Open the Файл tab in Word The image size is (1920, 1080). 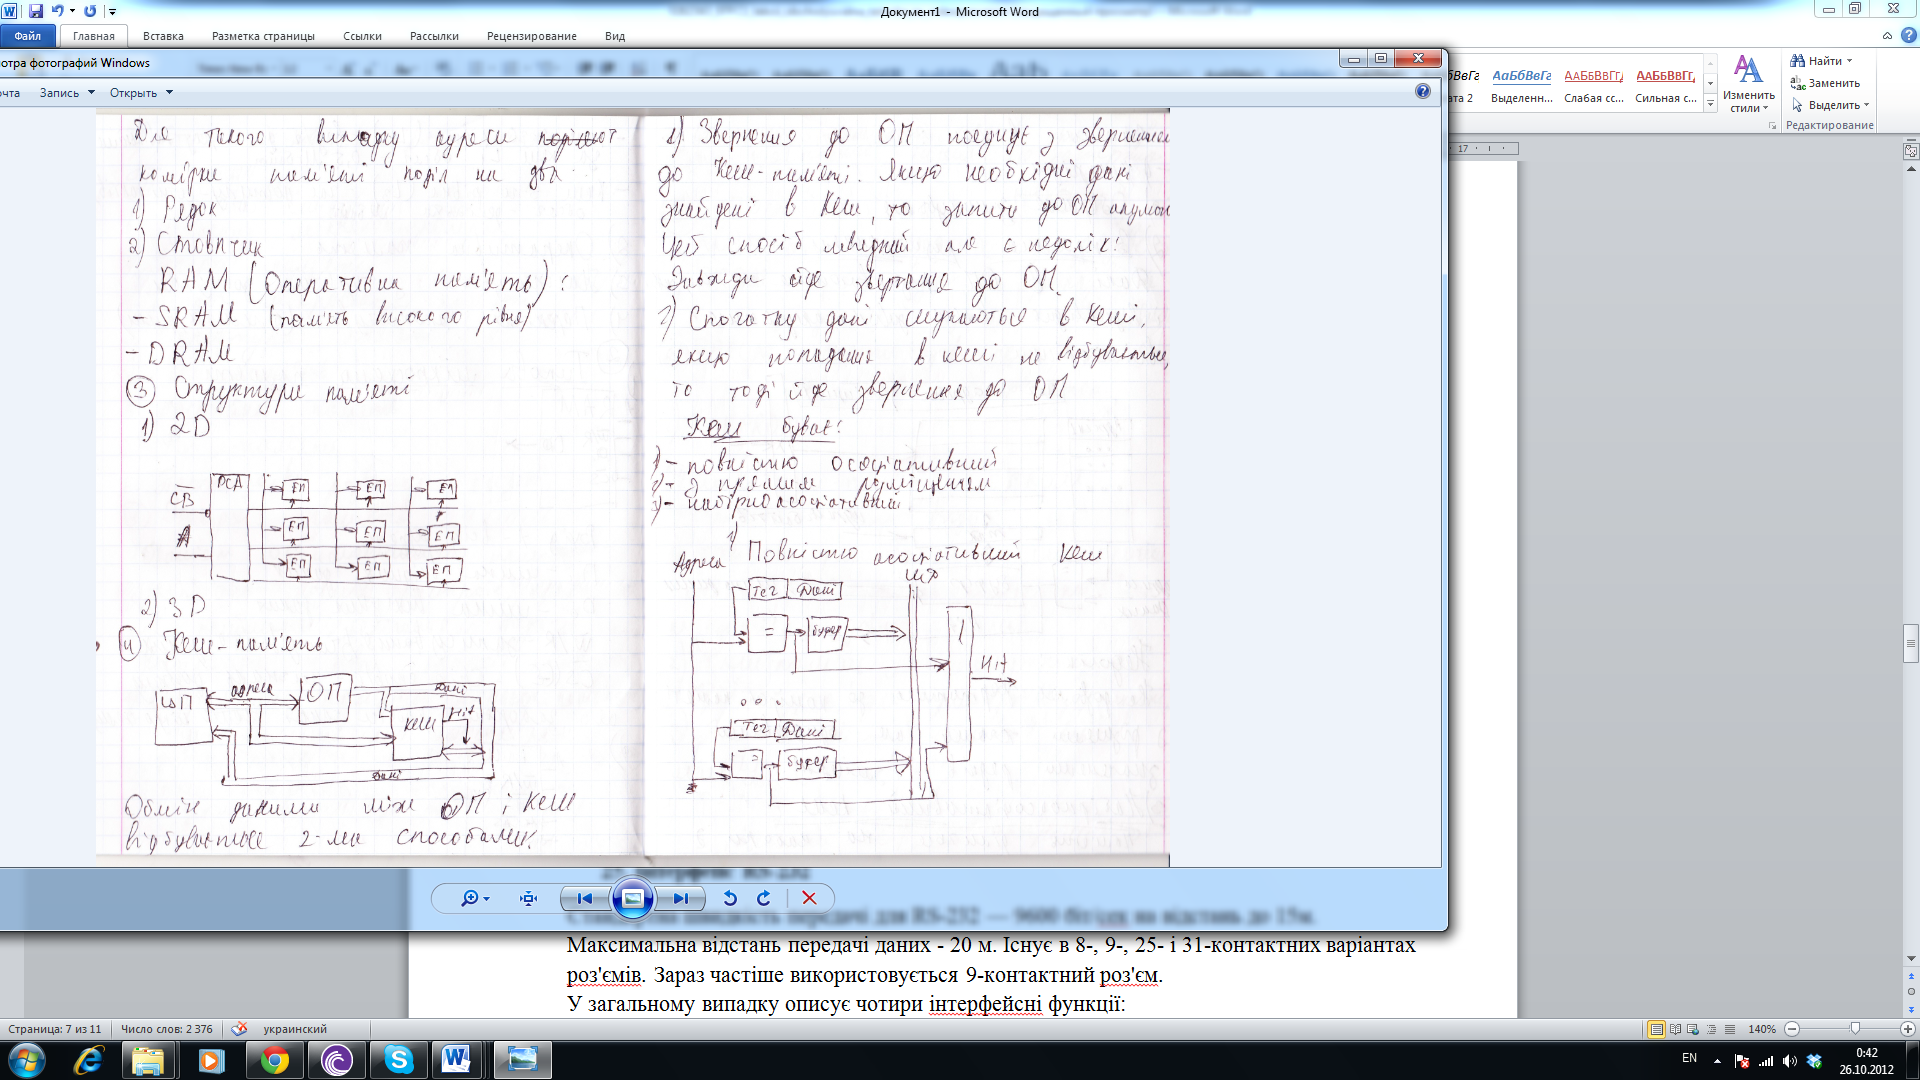click(x=28, y=36)
